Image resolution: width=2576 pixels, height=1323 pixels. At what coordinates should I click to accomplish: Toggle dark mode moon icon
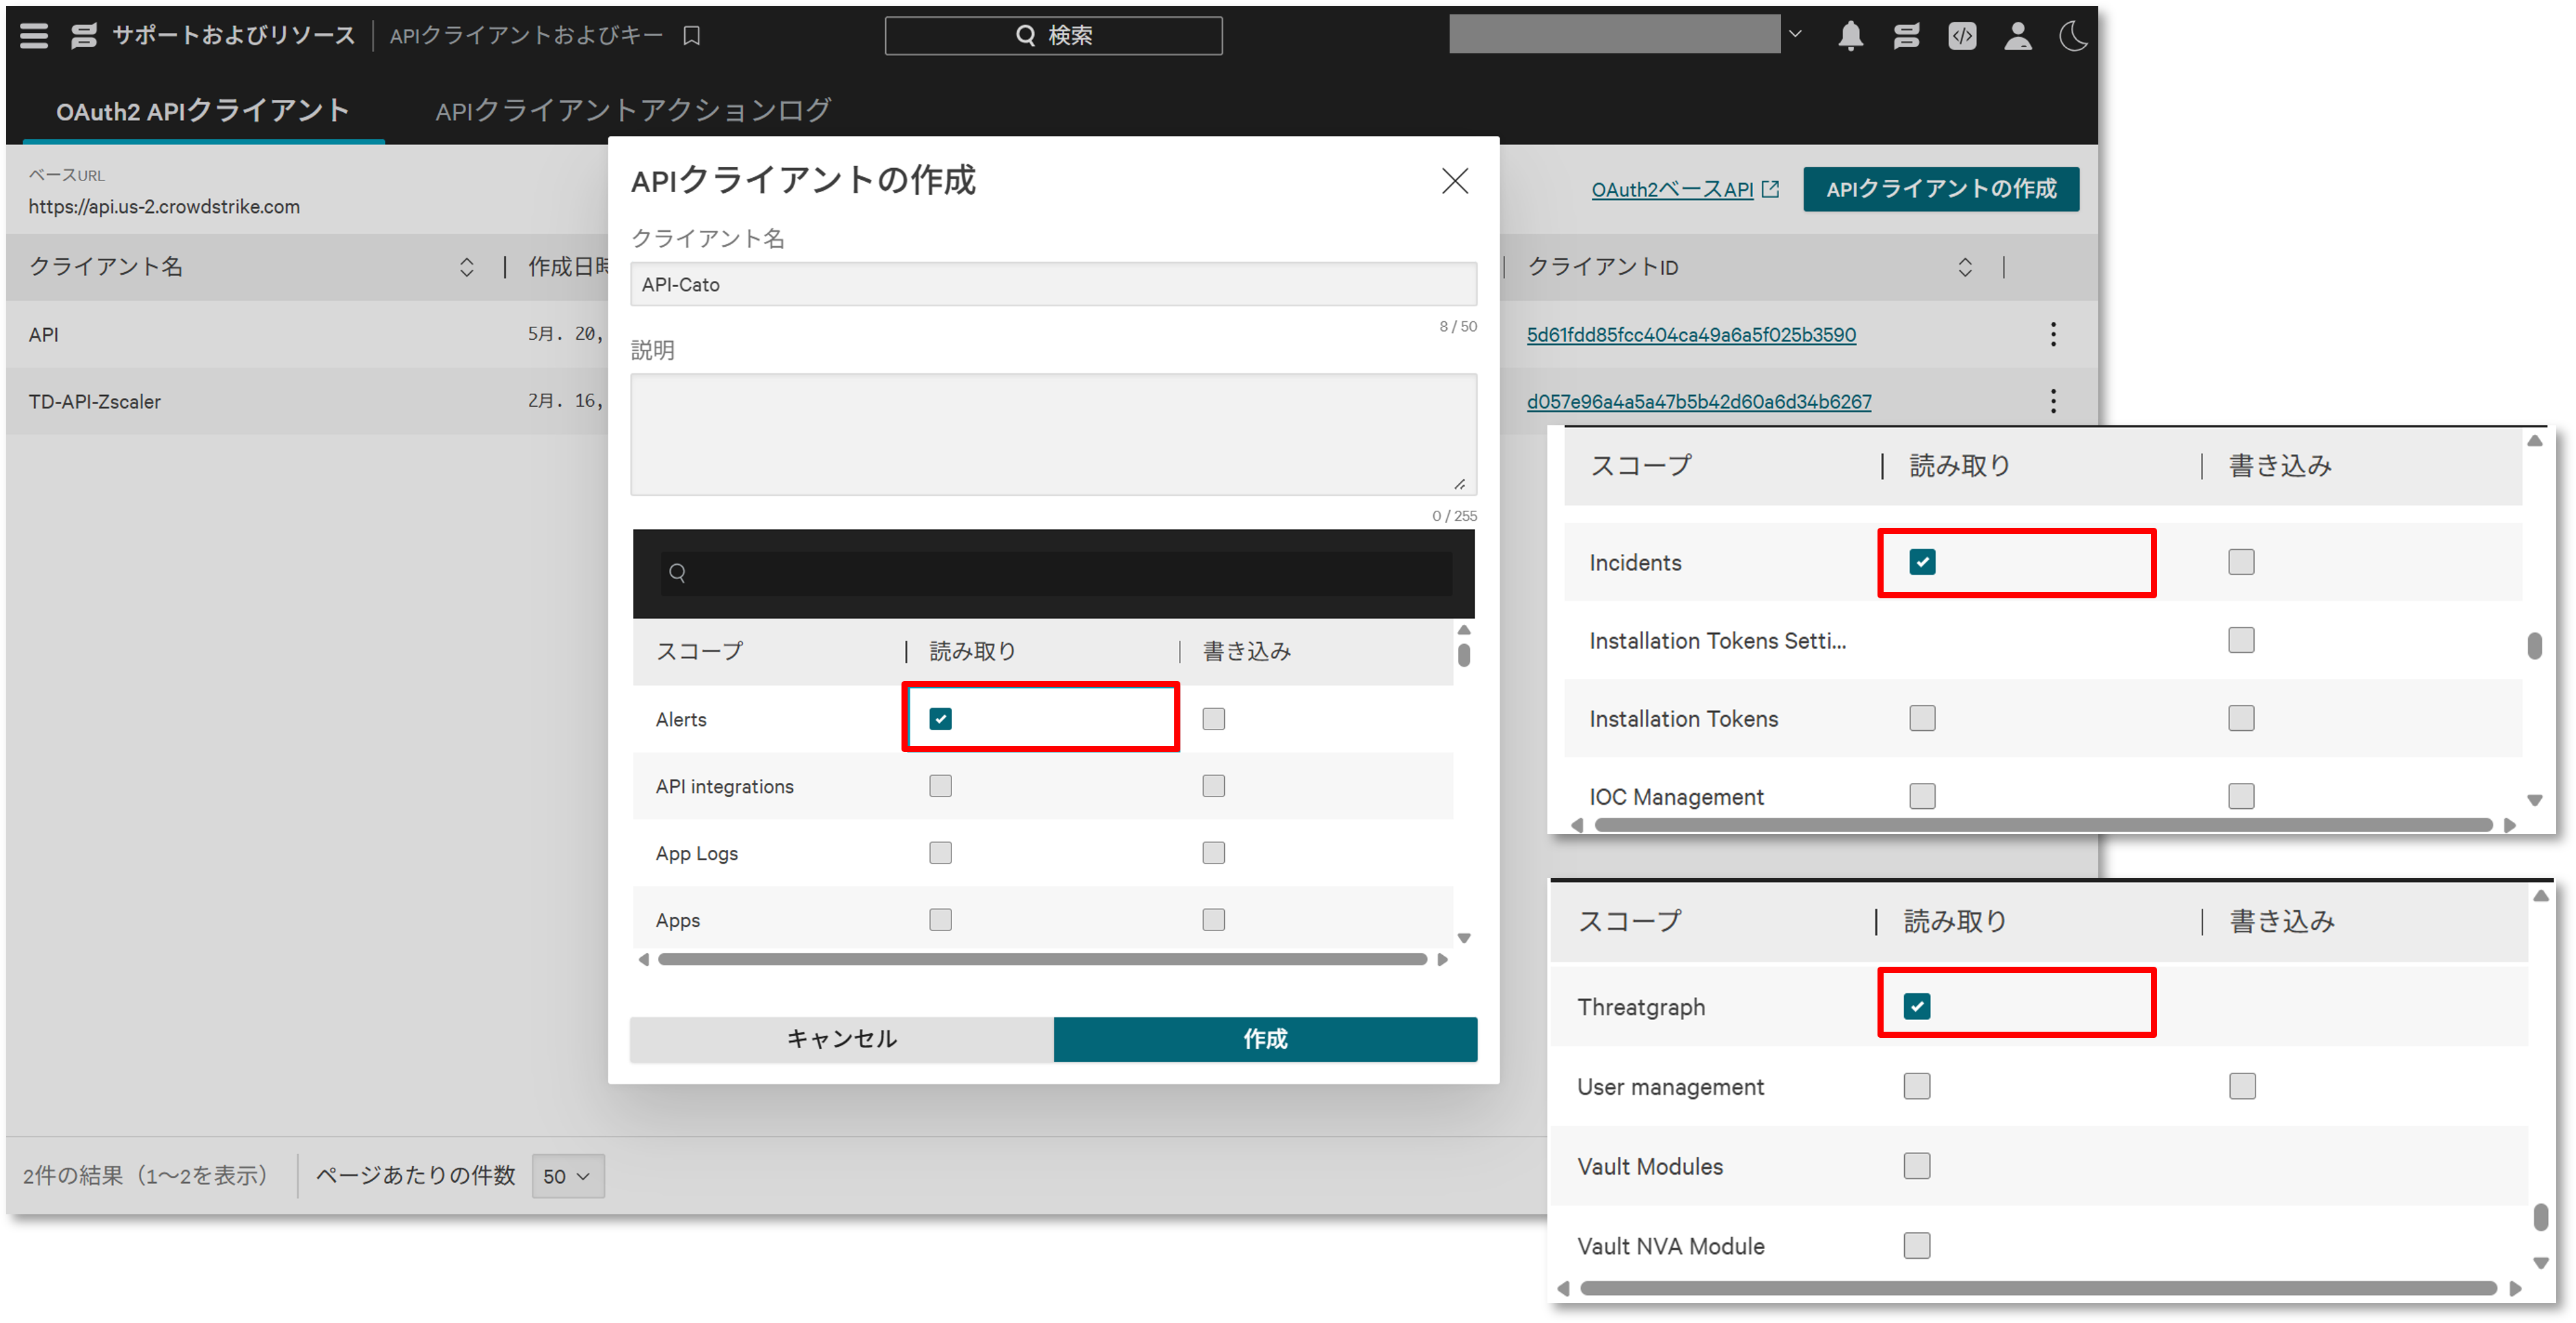2073,36
